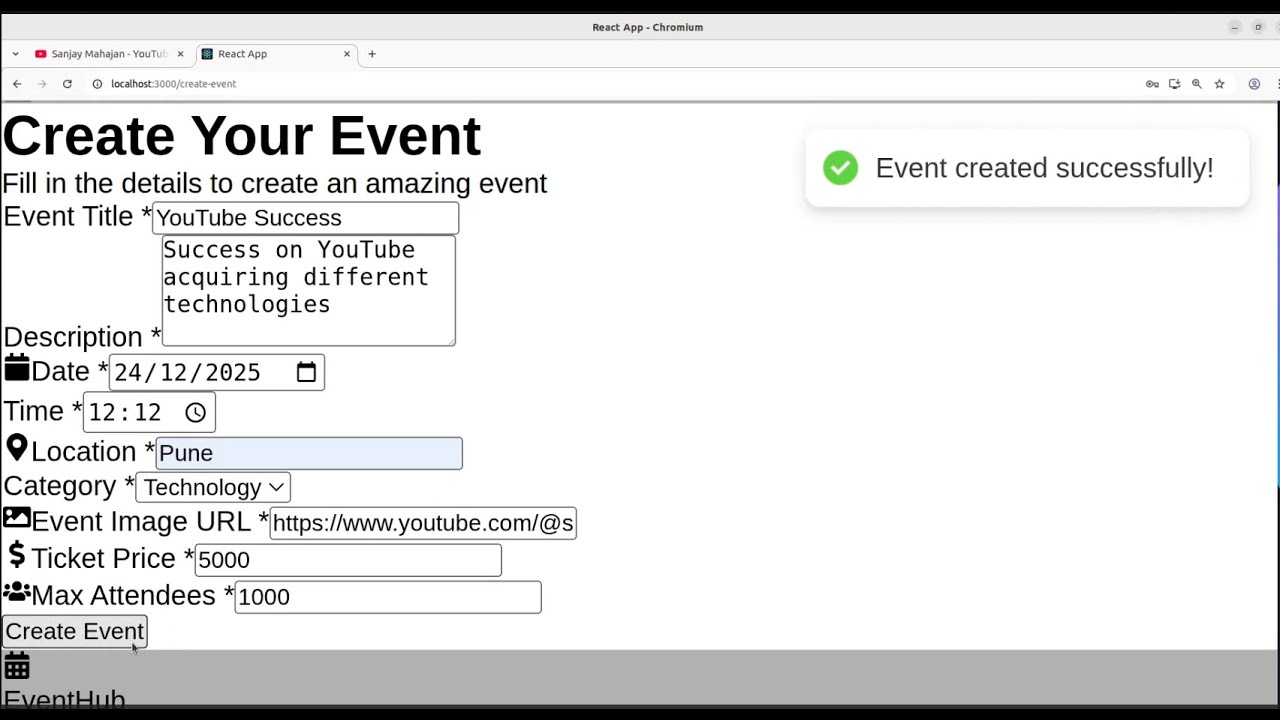The height and width of the screenshot is (720, 1280).
Task: Click the Location field containing Pune
Action: pos(309,453)
